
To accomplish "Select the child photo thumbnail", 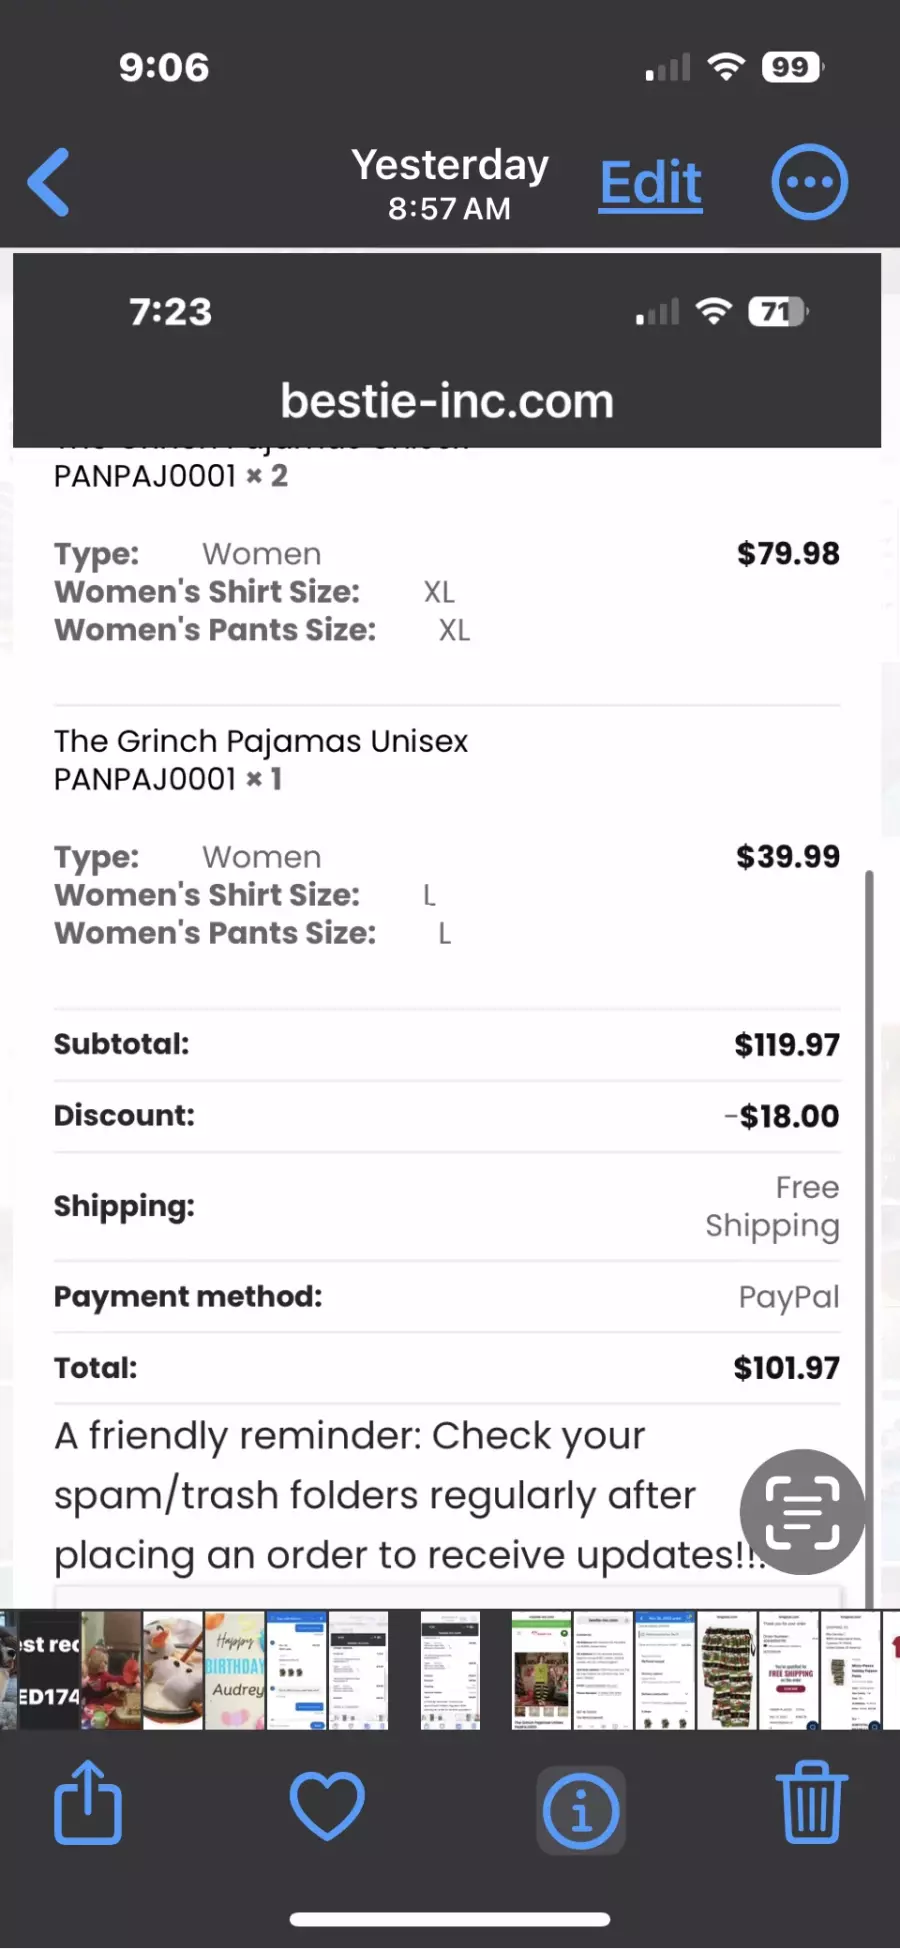I will pos(111,1670).
